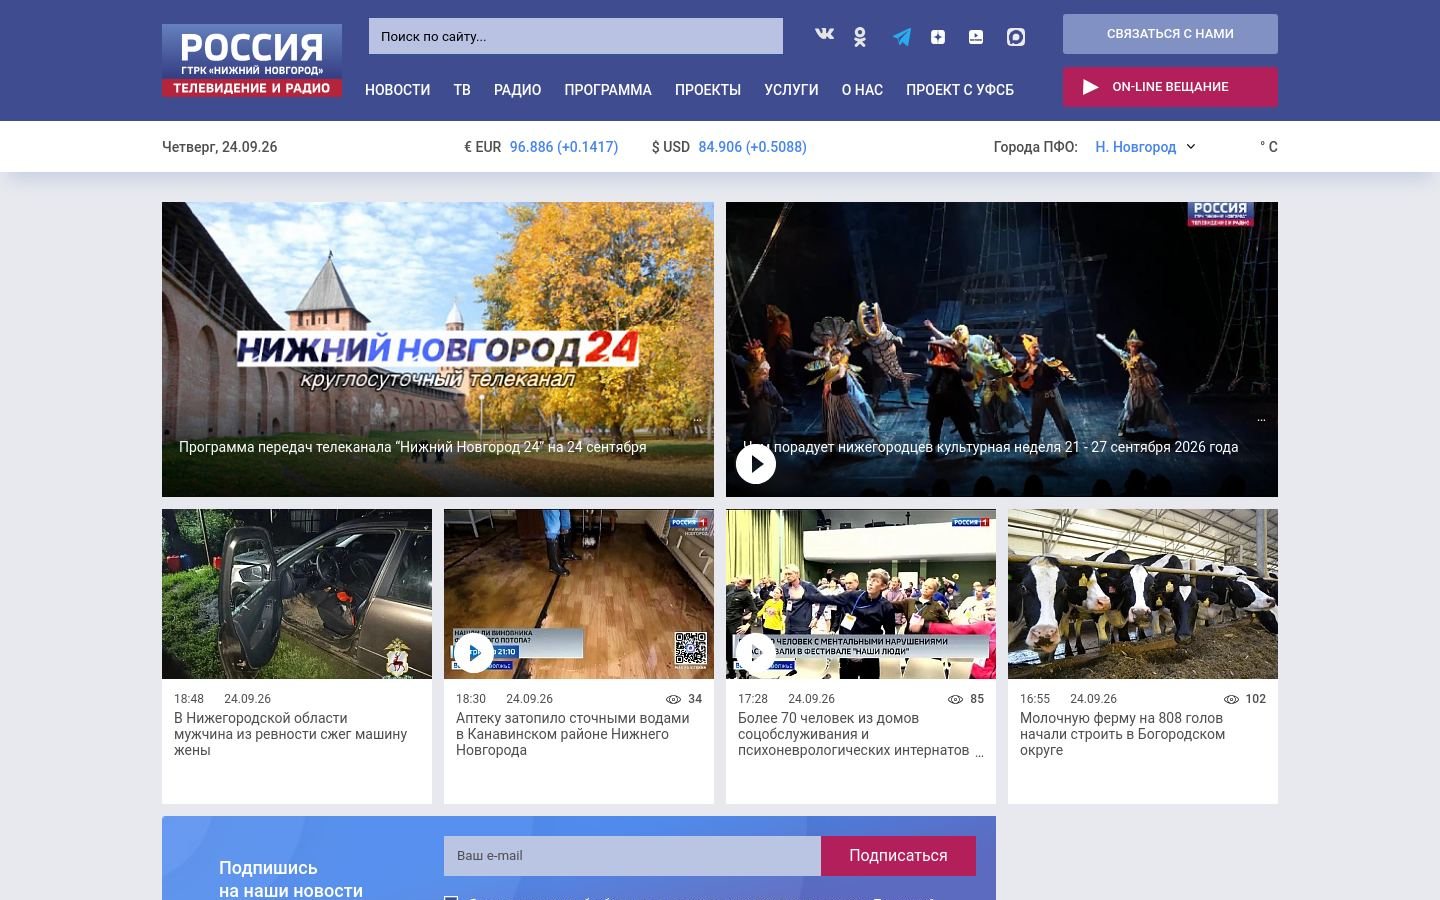Open the chat-bubble messenger icon in header
Screen dimensions: 1440x900
[1016, 37]
